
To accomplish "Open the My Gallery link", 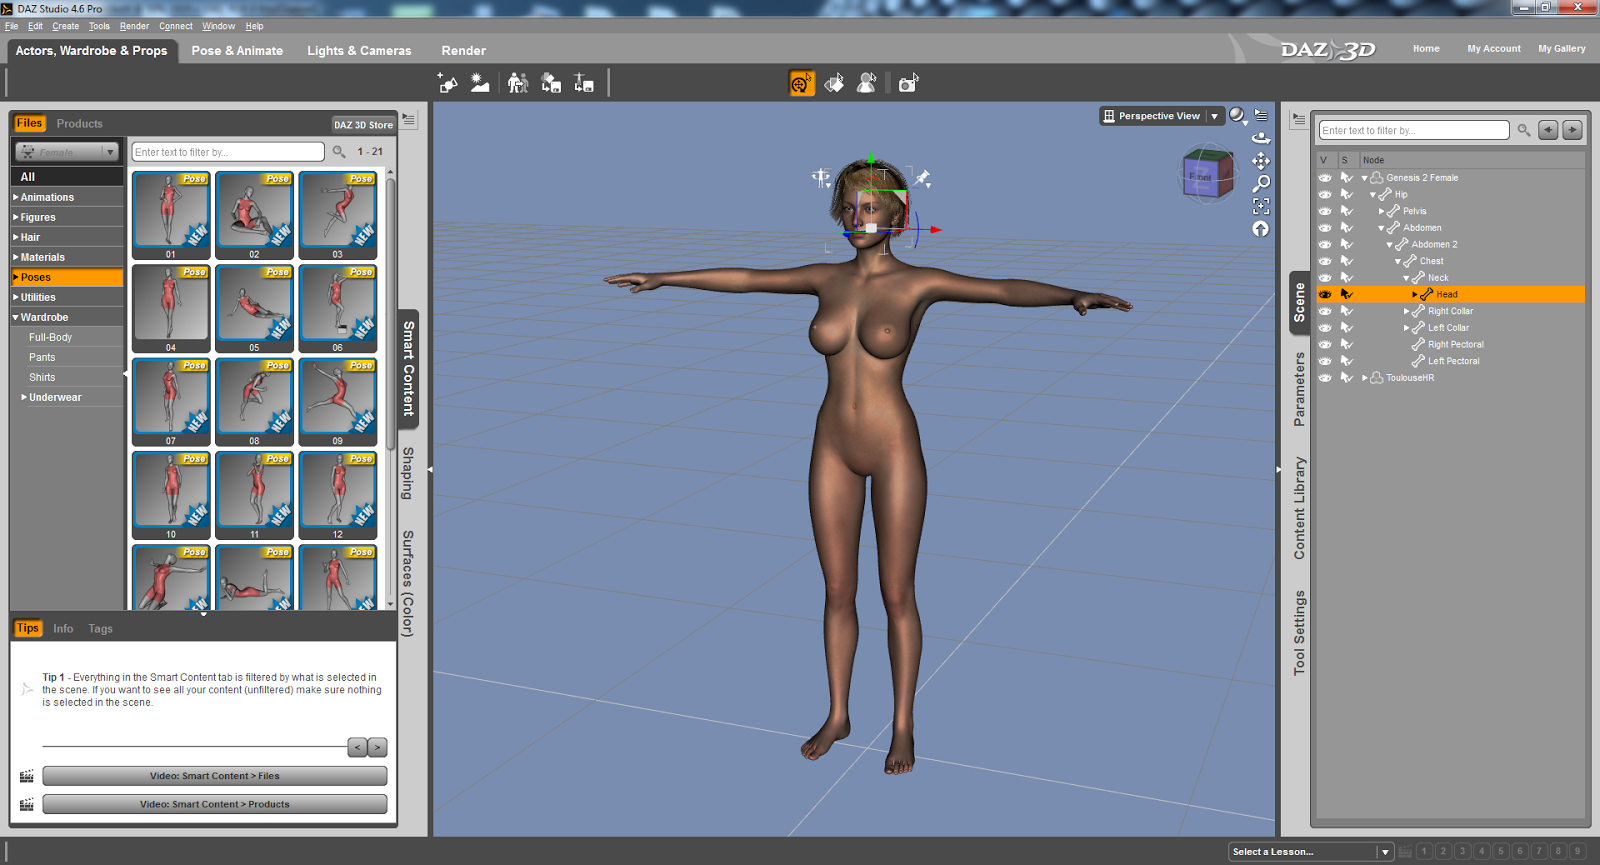I will click(x=1562, y=49).
